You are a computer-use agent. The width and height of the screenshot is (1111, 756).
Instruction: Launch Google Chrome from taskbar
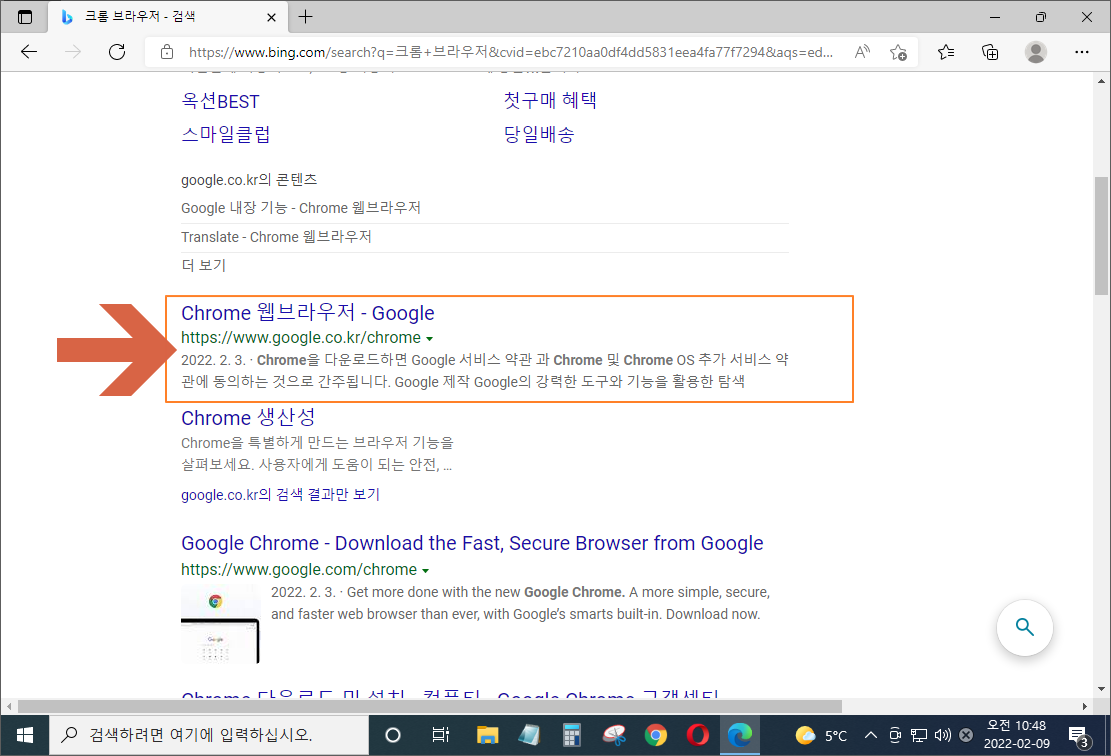point(655,735)
